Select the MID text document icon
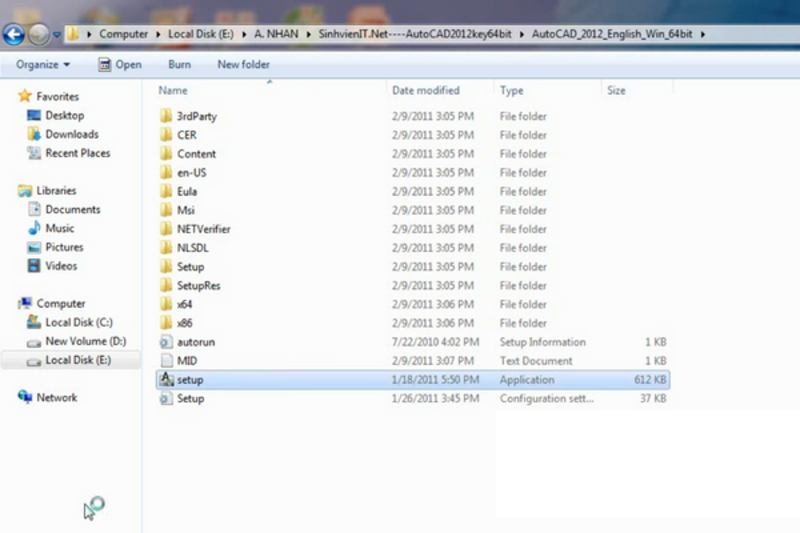Image resolution: width=800 pixels, height=533 pixels. pyautogui.click(x=166, y=361)
